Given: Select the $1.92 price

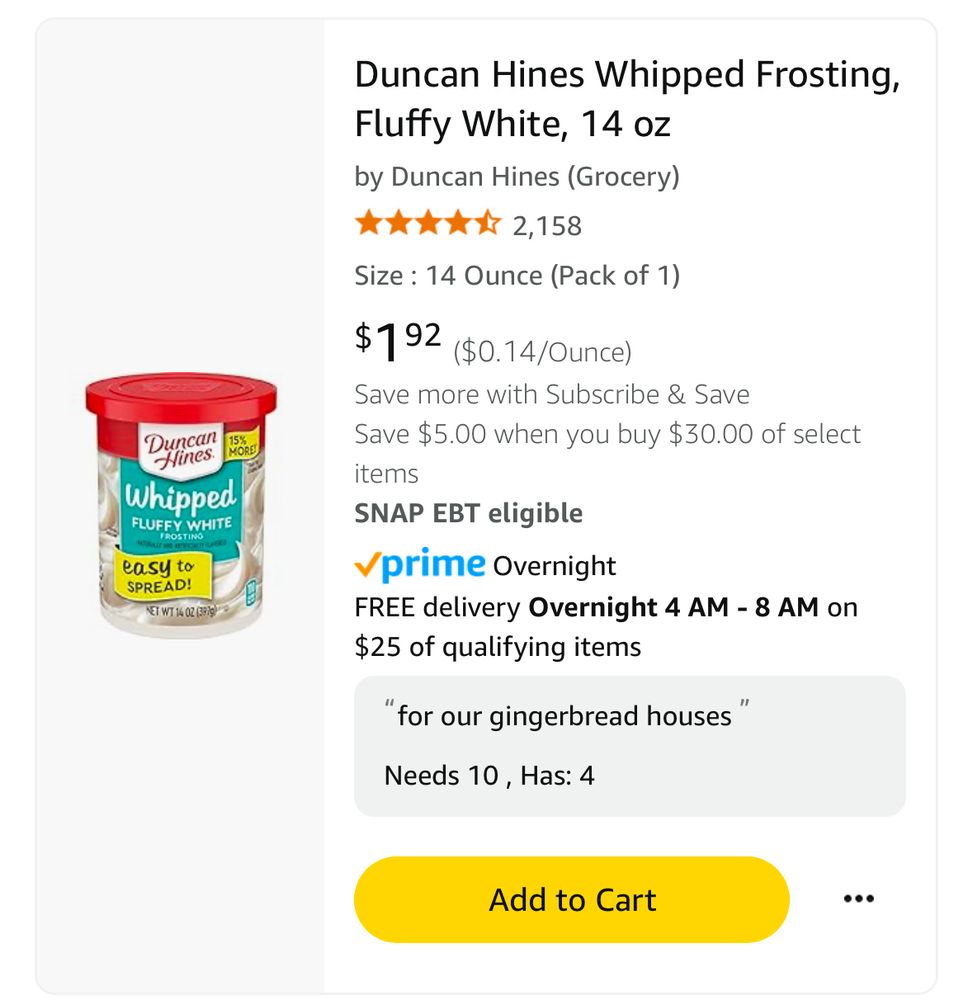Looking at the screenshot, I should pyautogui.click(x=398, y=340).
